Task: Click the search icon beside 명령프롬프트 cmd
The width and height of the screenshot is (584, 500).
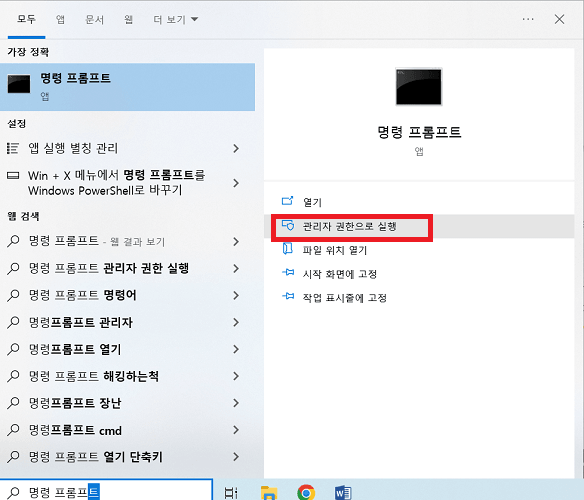Action: pyautogui.click(x=13, y=430)
